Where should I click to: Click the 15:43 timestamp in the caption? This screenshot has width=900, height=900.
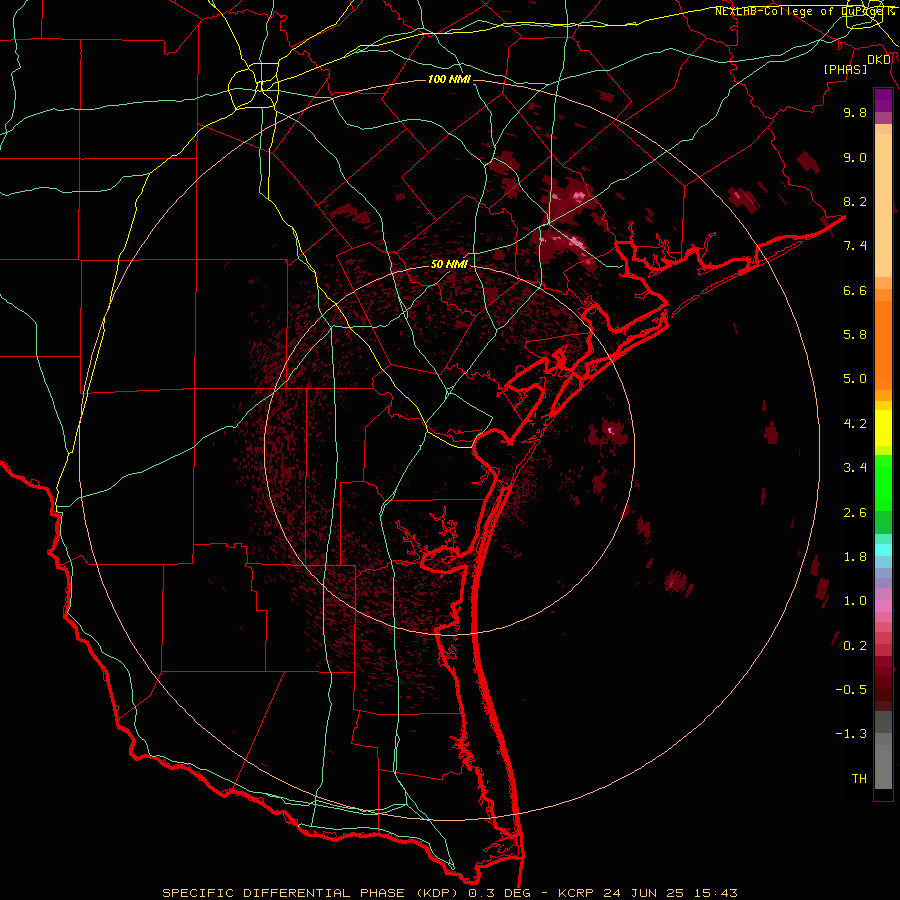coord(717,893)
